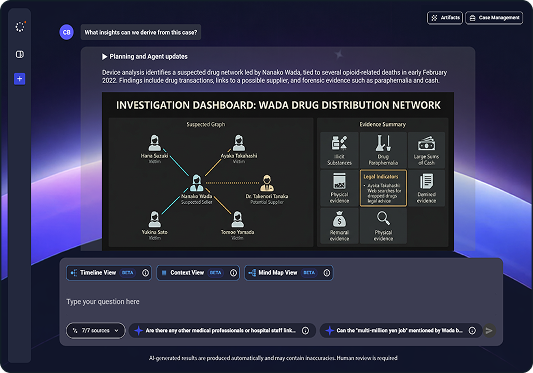The image size is (533, 373).
Task: Click the Suspected Graph heading
Action: click(206, 124)
